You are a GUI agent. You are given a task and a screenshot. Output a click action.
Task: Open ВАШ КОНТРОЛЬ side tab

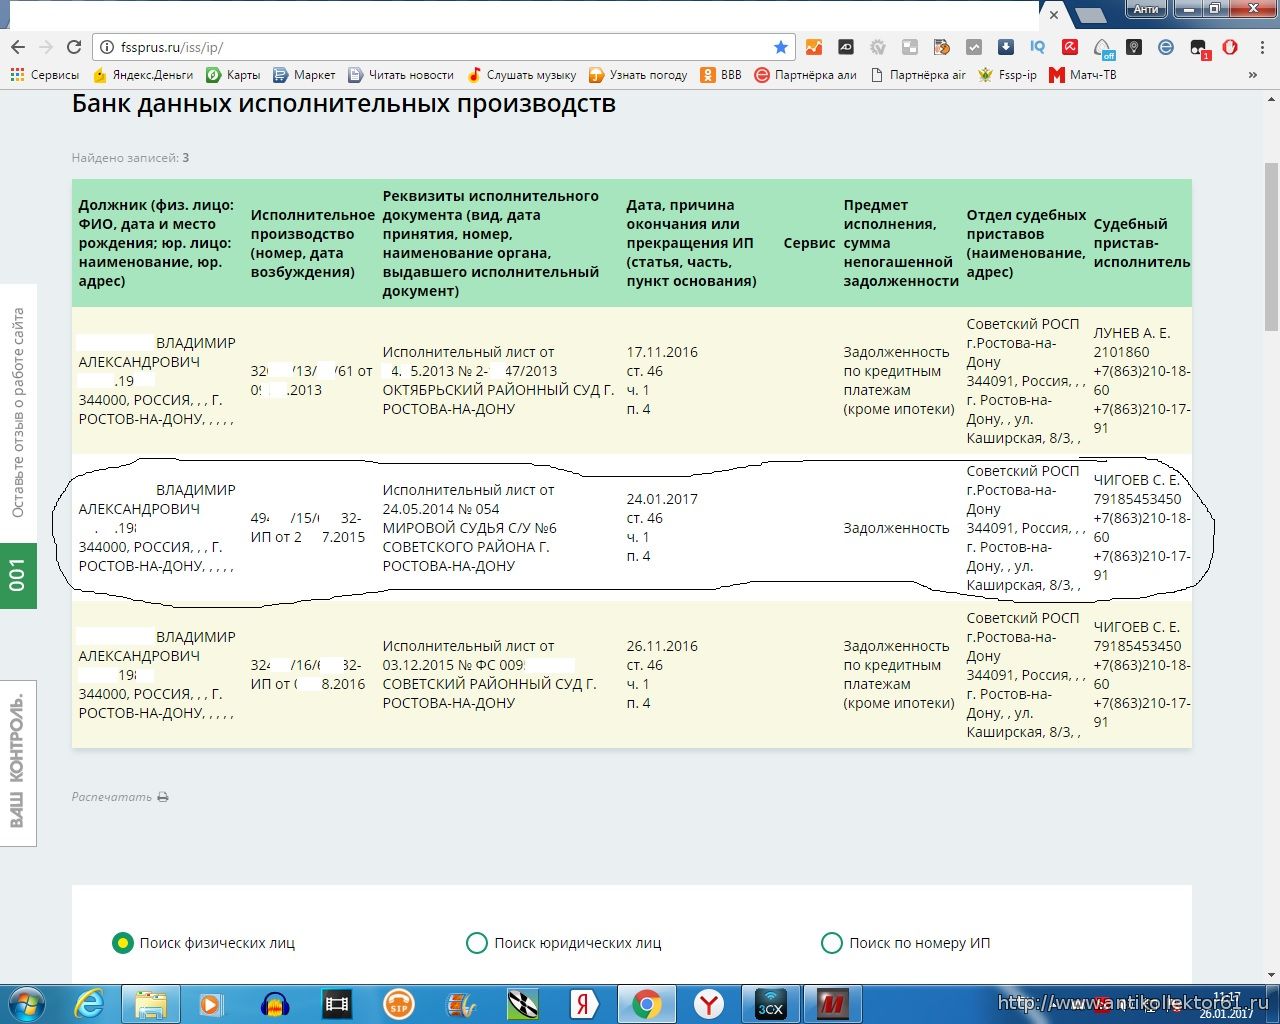coord(18,762)
